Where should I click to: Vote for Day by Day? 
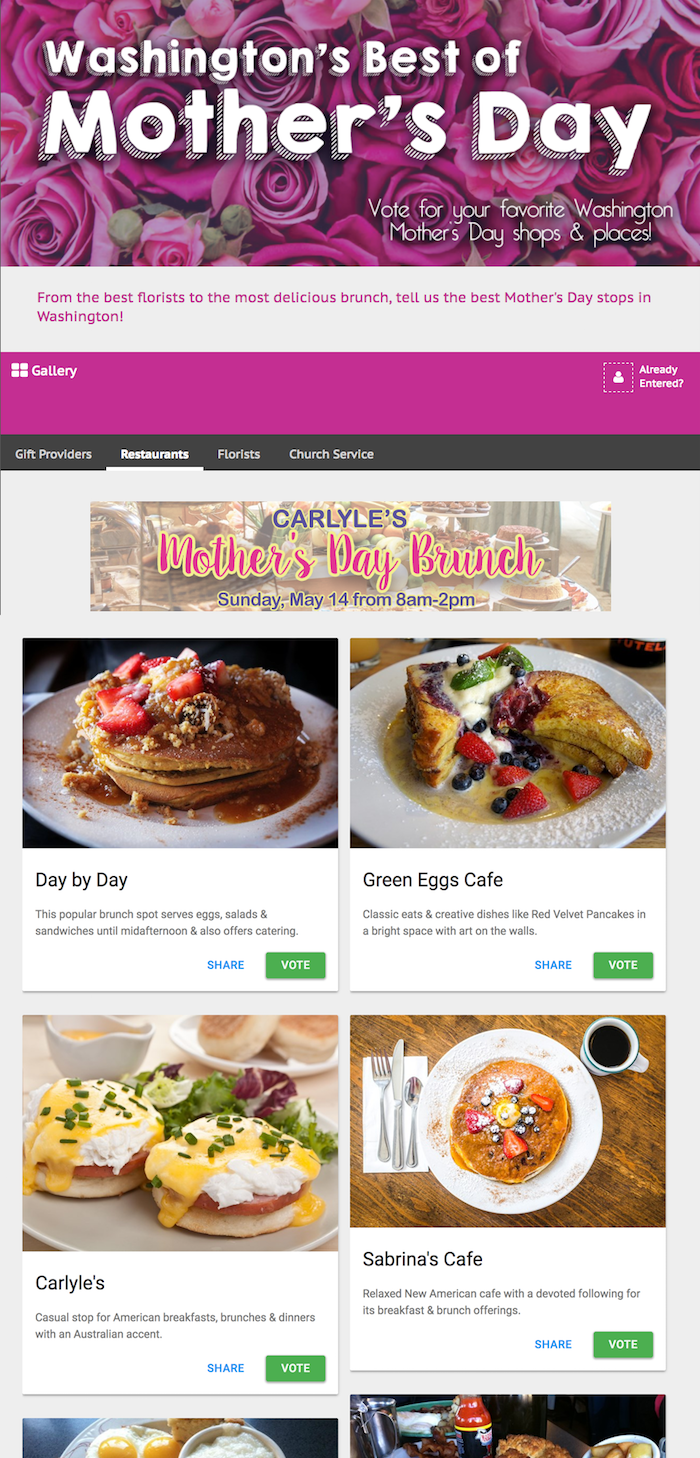click(295, 965)
